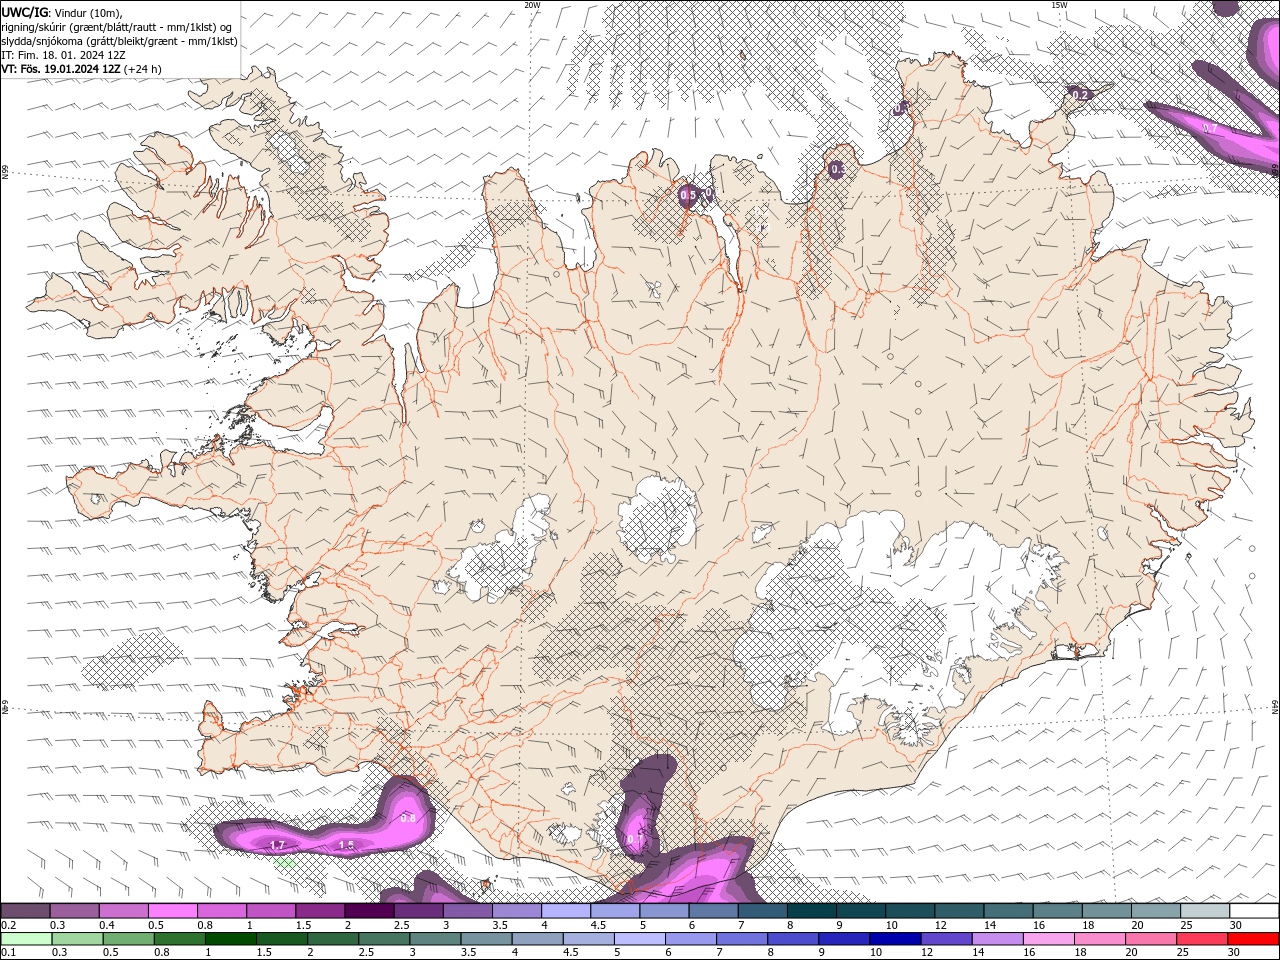This screenshot has height=960, width=1280.
Task: Pick the pink 18 rain legend swatch
Action: (1099, 939)
